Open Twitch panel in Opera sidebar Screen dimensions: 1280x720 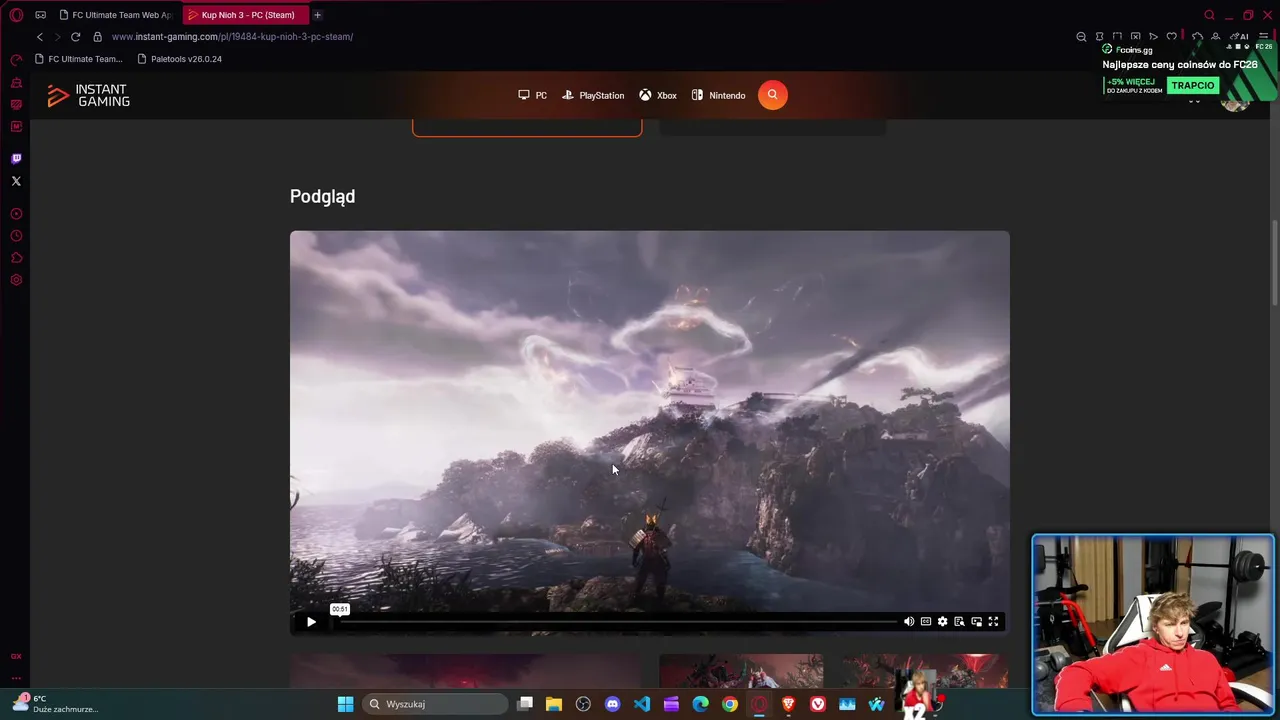pos(16,159)
